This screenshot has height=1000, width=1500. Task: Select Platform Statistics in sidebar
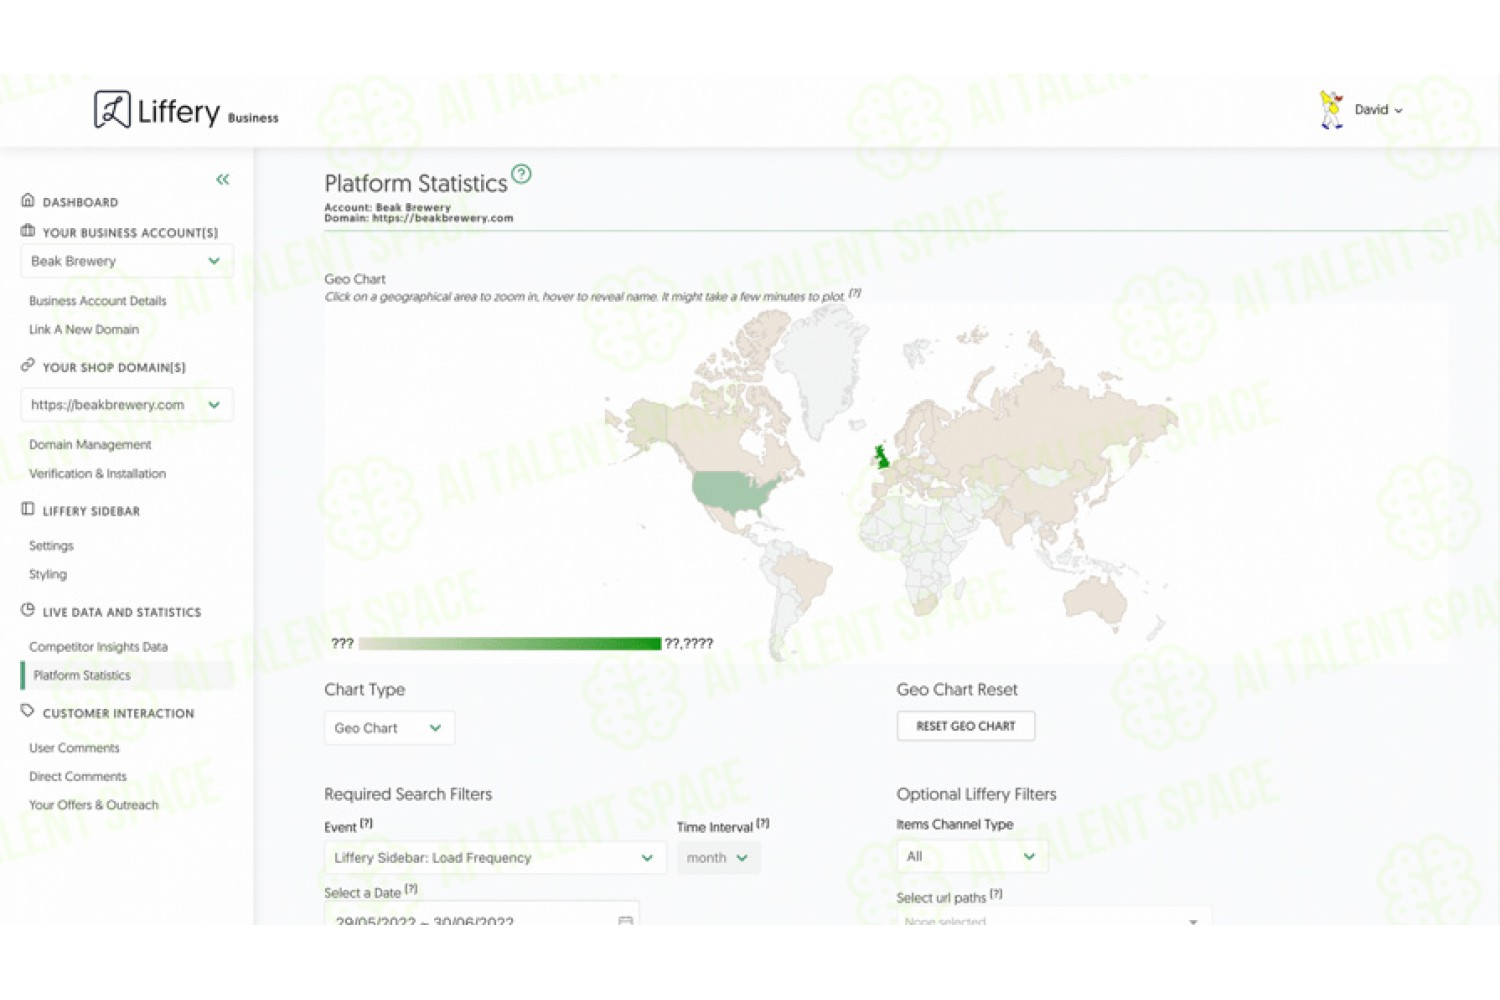click(x=127, y=675)
